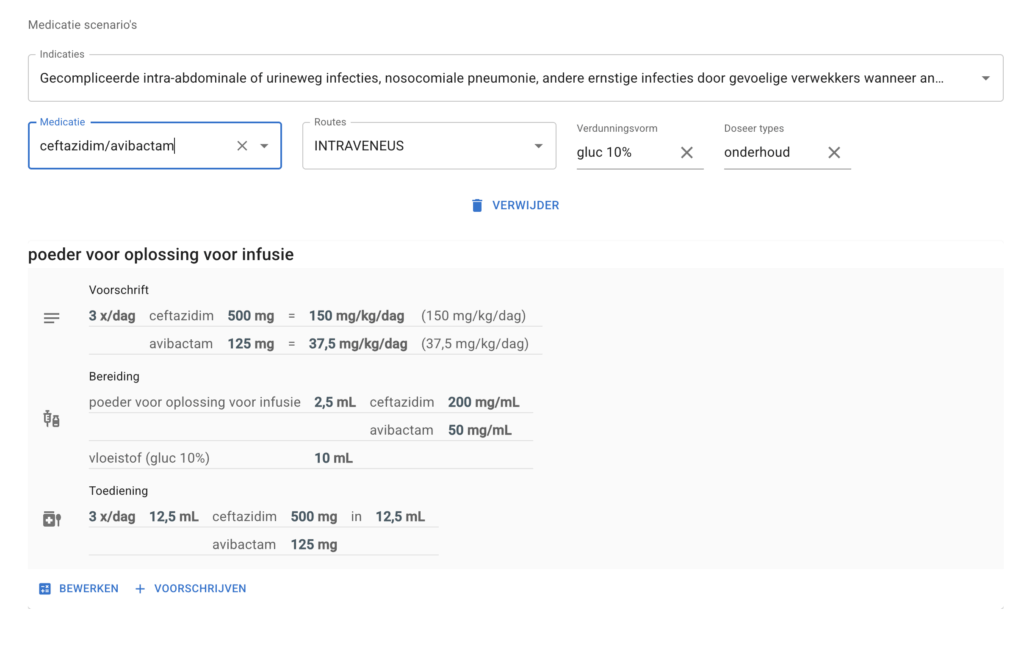Click the VERWIJDER button label
1024x649 pixels.
pos(526,205)
